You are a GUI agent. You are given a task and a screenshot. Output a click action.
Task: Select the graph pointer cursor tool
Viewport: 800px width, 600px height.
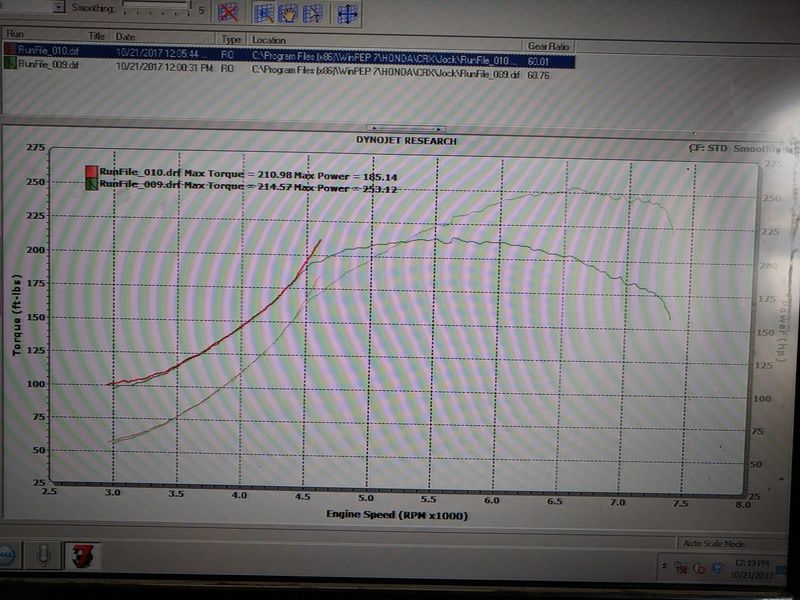313,14
